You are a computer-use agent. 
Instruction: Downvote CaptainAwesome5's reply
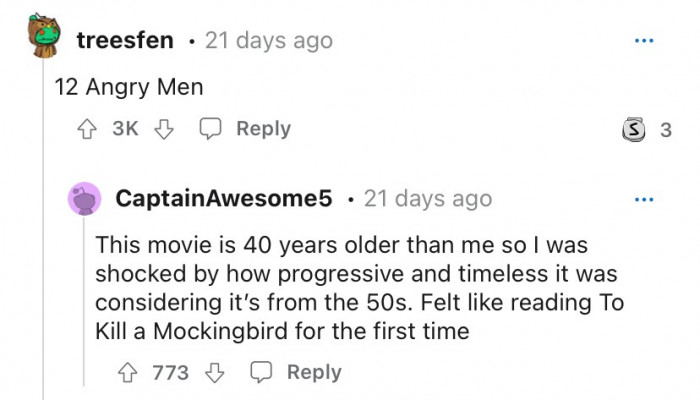[212, 373]
